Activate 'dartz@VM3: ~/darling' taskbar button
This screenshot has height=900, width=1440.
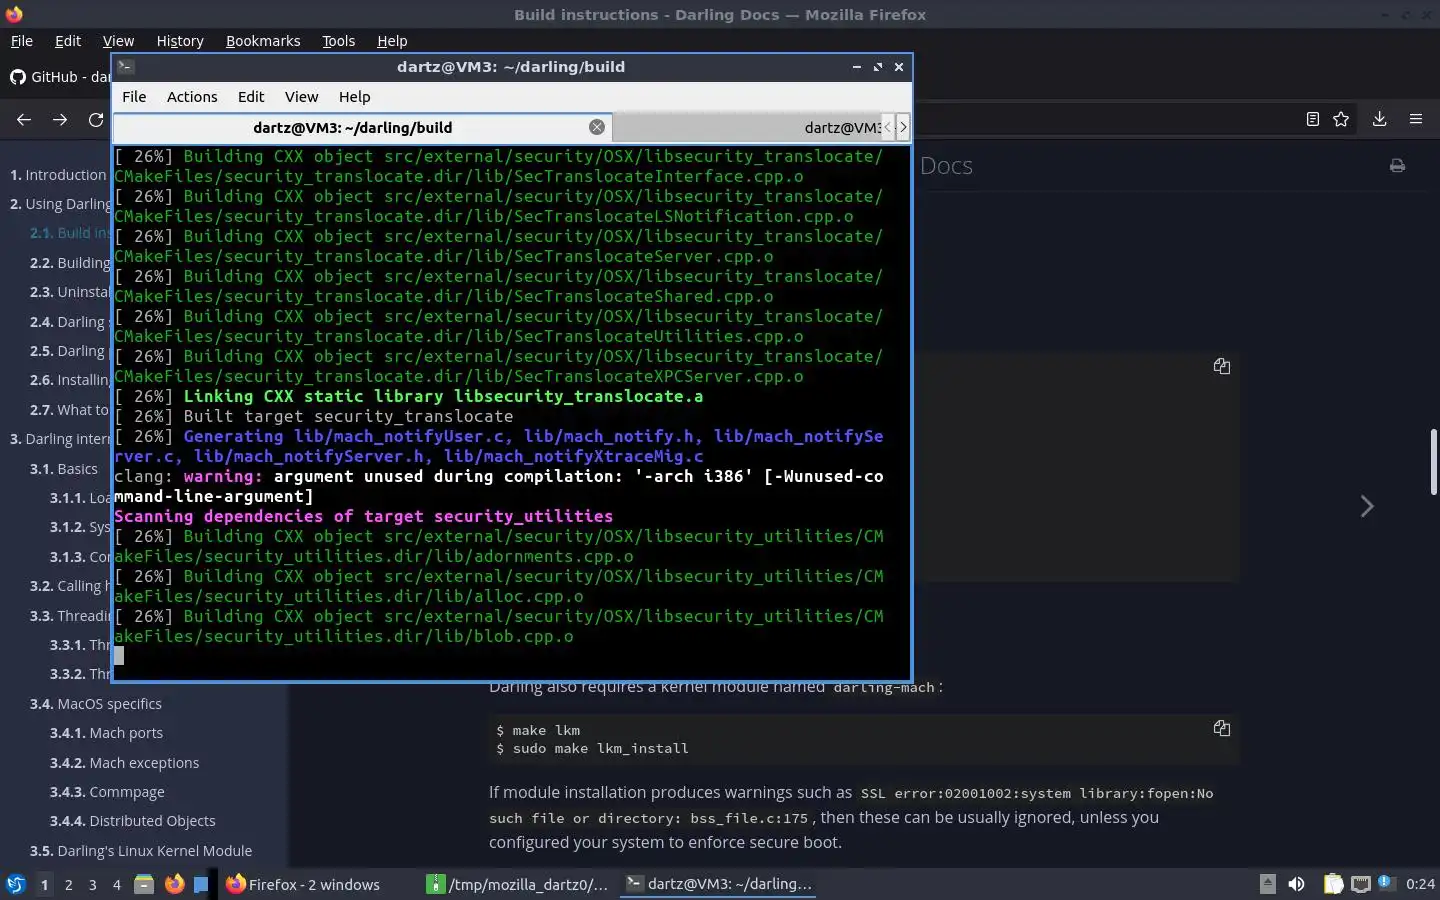(718, 884)
